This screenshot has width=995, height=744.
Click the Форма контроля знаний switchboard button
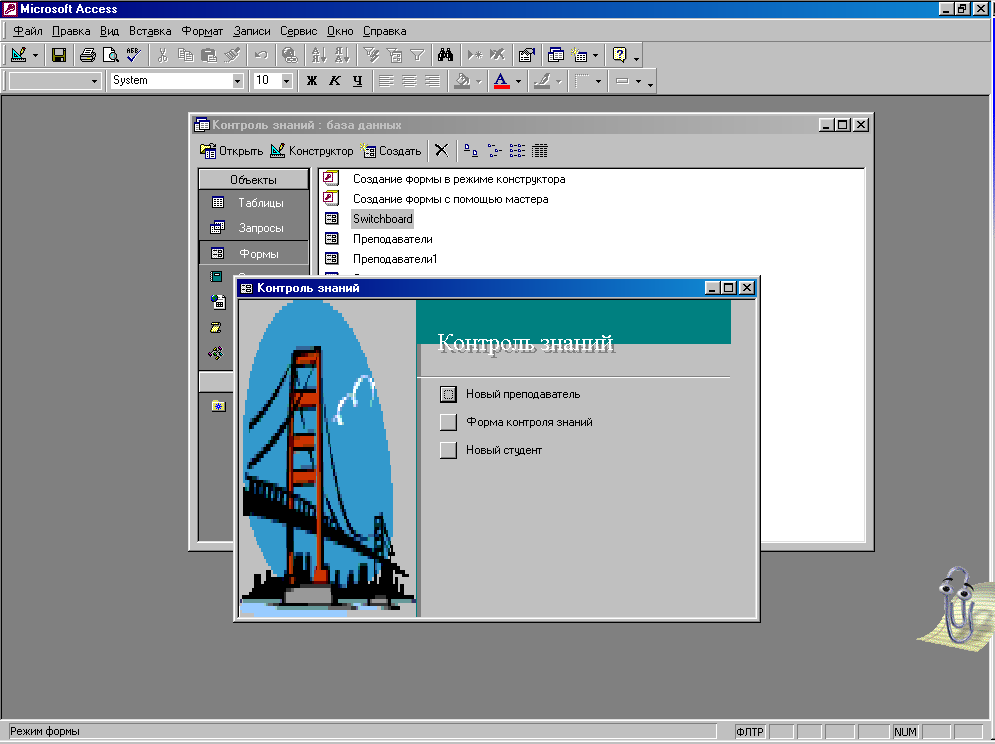(448, 422)
